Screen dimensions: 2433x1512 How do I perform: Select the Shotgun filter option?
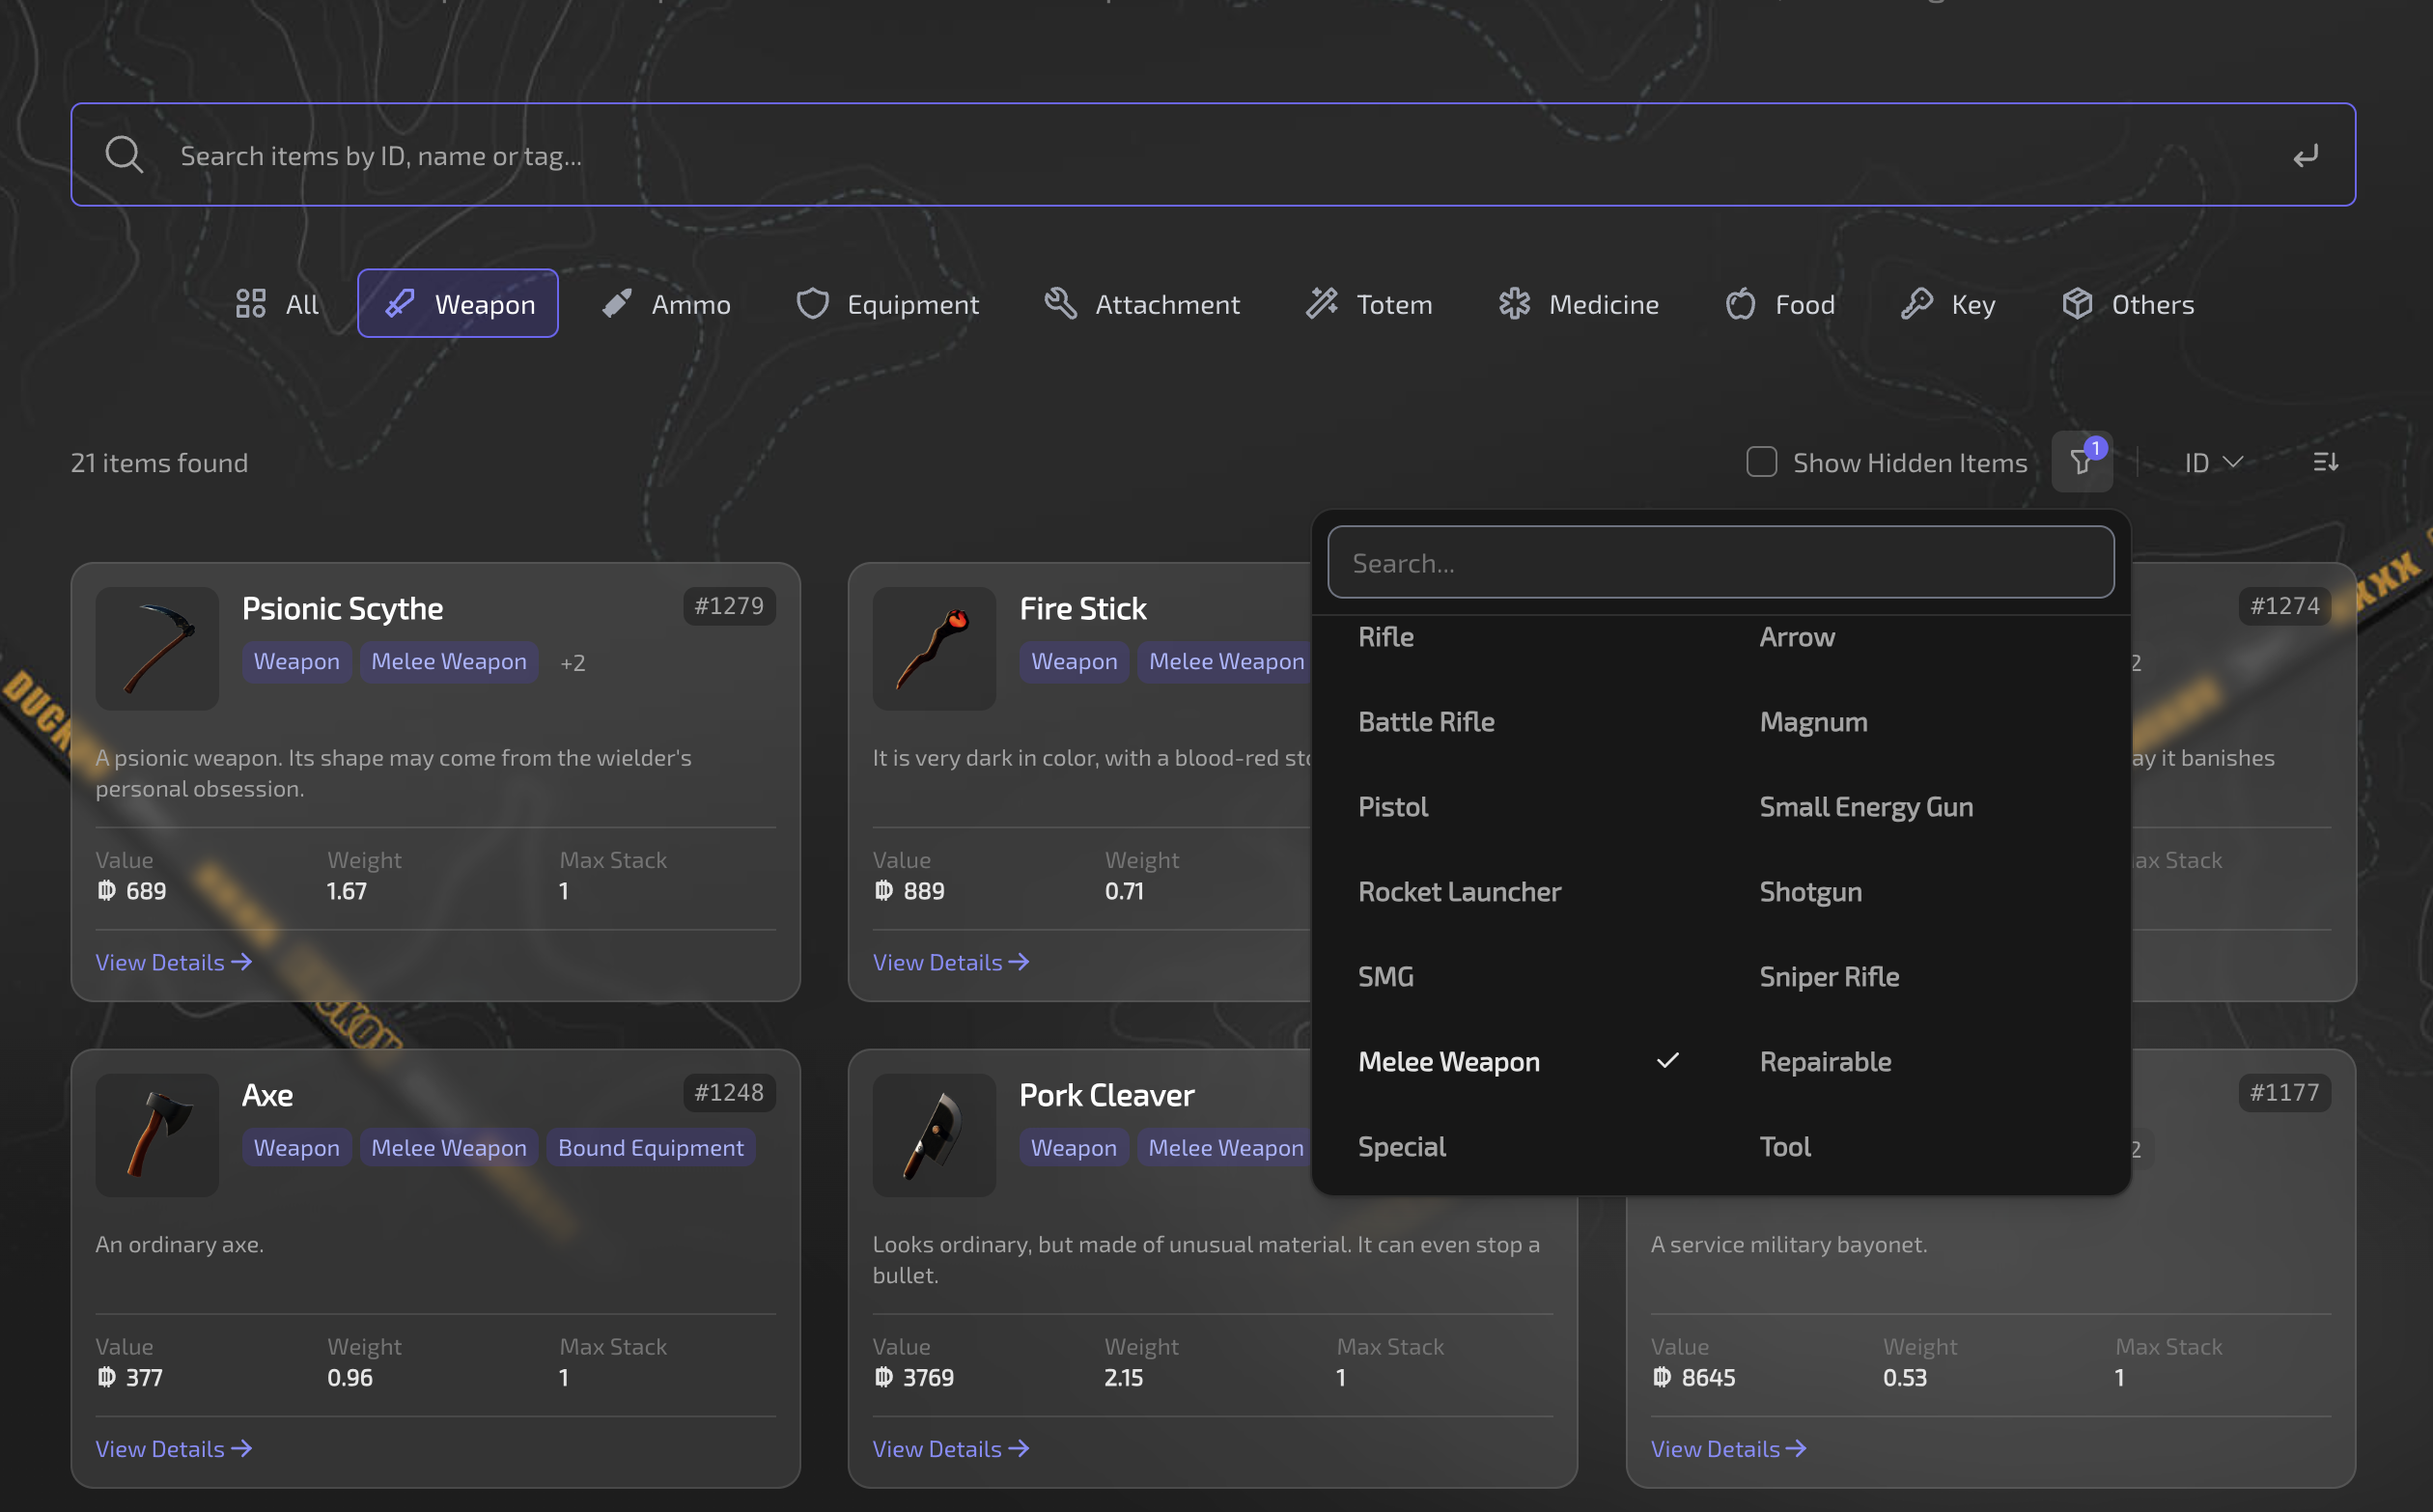1810,891
